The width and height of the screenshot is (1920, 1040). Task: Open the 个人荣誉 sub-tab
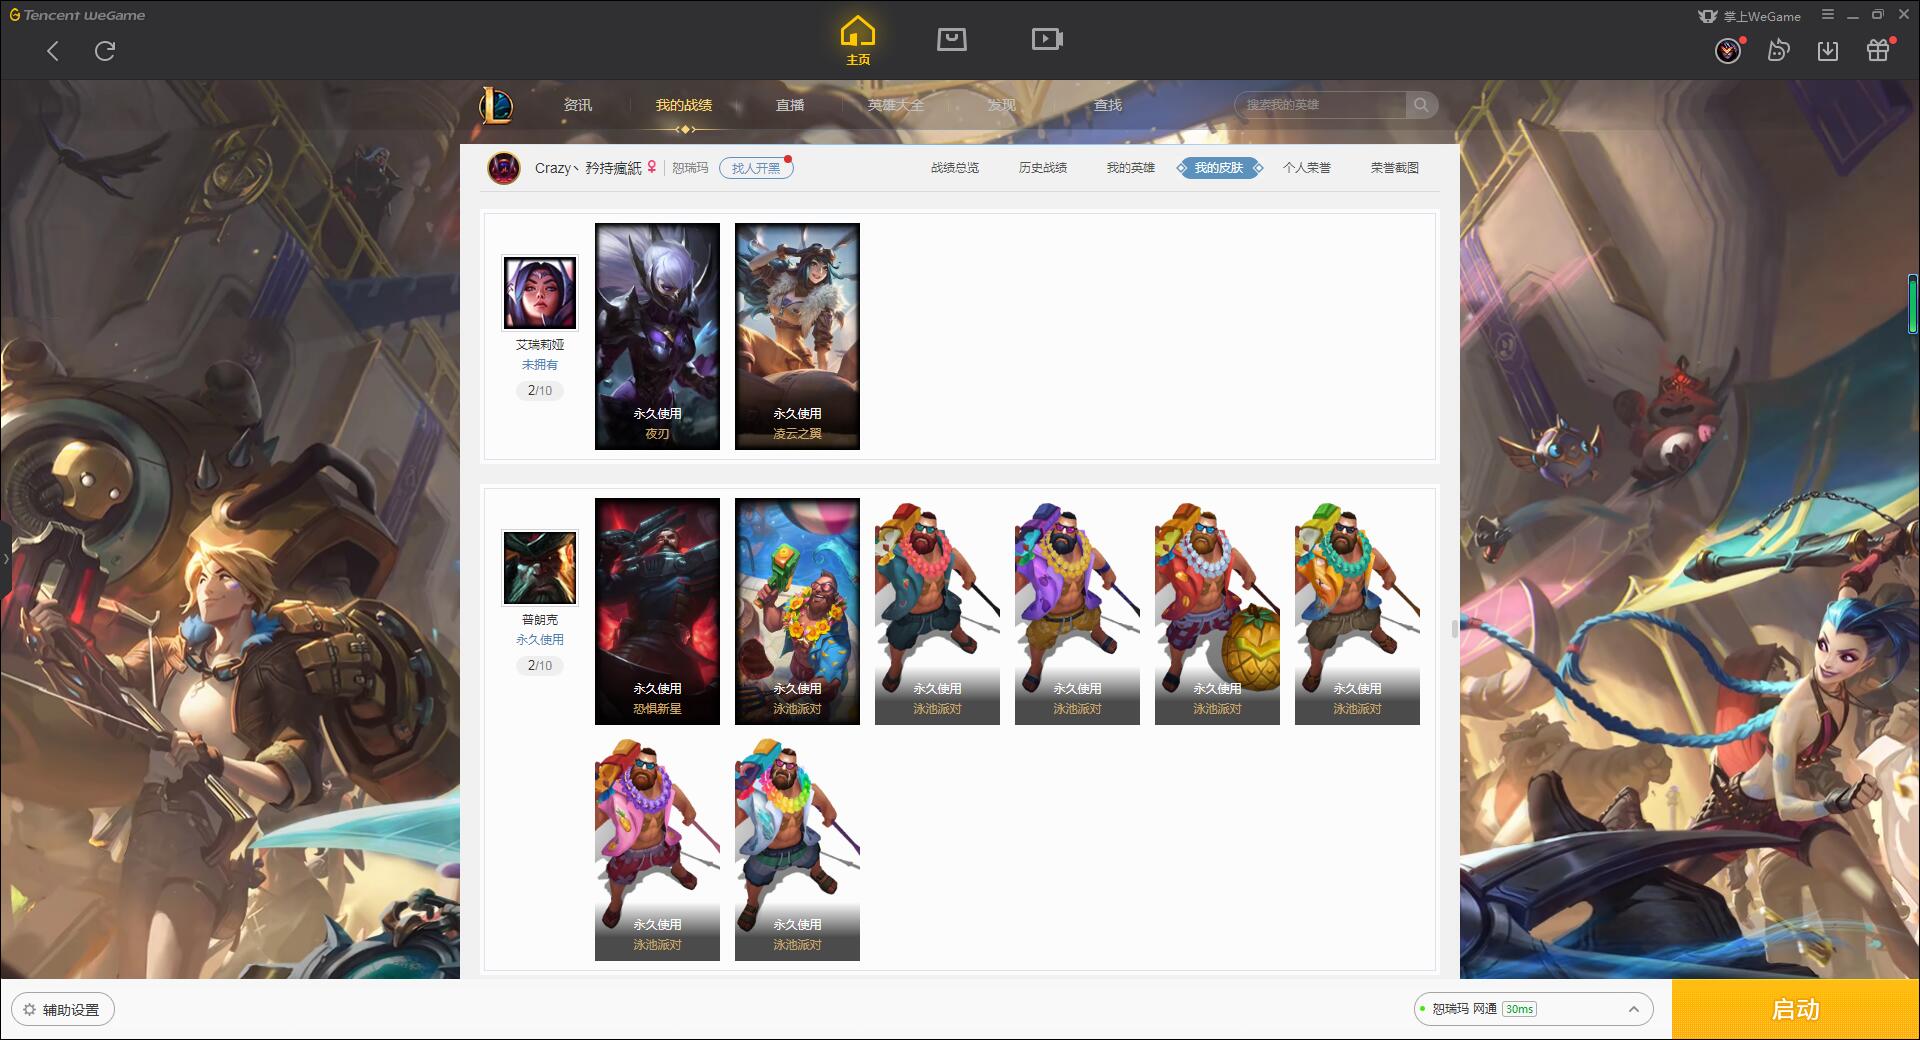pos(1307,168)
